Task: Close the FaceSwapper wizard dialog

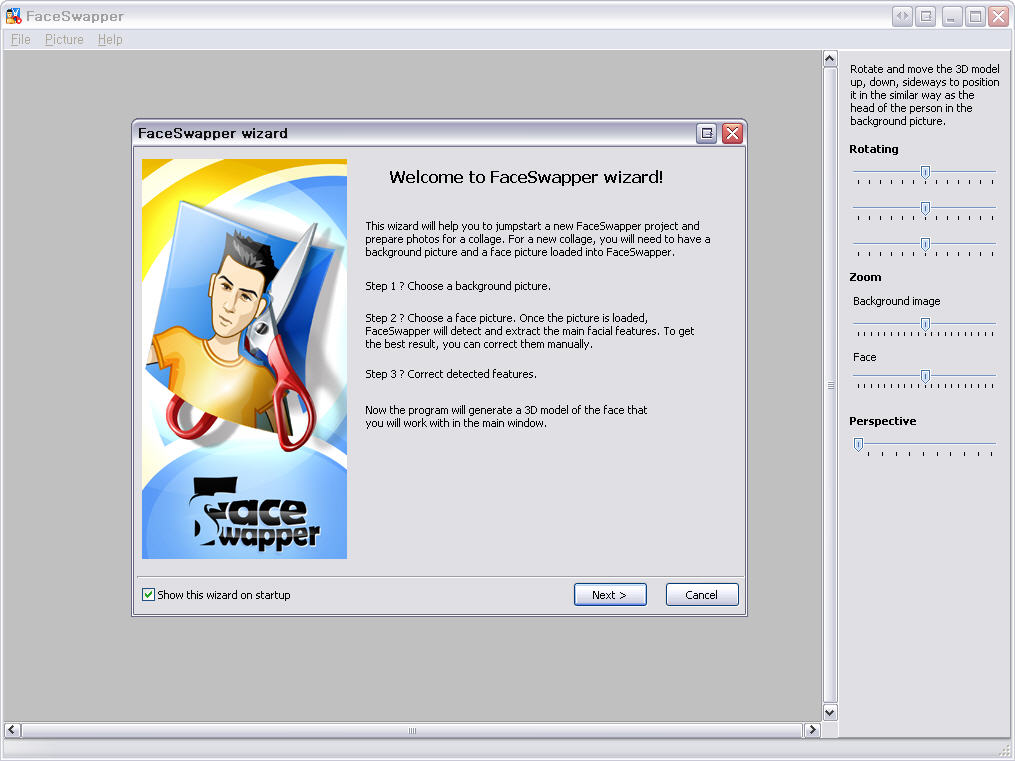Action: coord(732,133)
